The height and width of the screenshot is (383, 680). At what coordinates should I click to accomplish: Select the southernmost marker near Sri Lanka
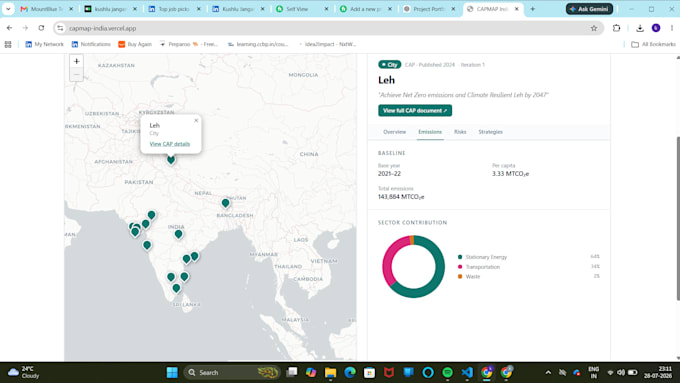coord(176,288)
